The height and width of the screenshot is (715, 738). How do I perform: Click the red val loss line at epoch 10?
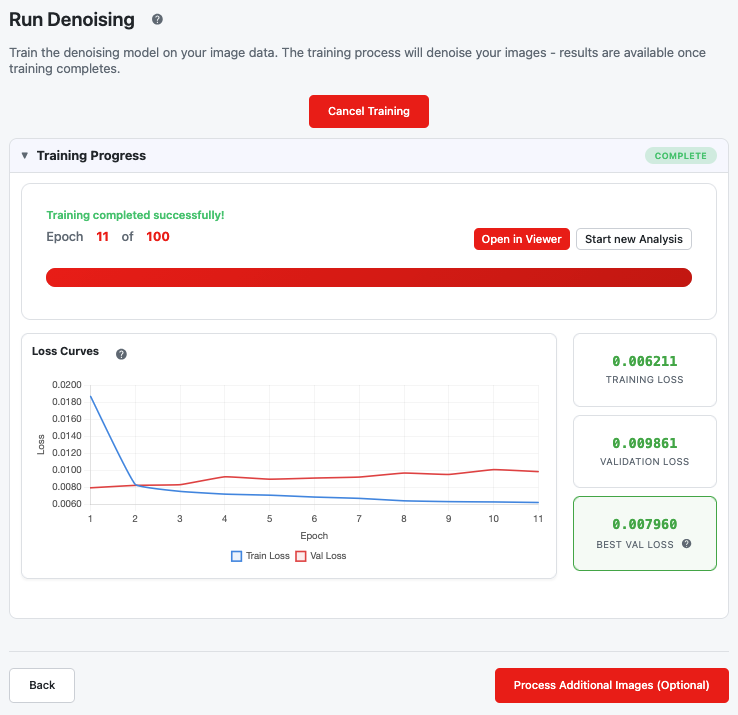[x=493, y=469]
